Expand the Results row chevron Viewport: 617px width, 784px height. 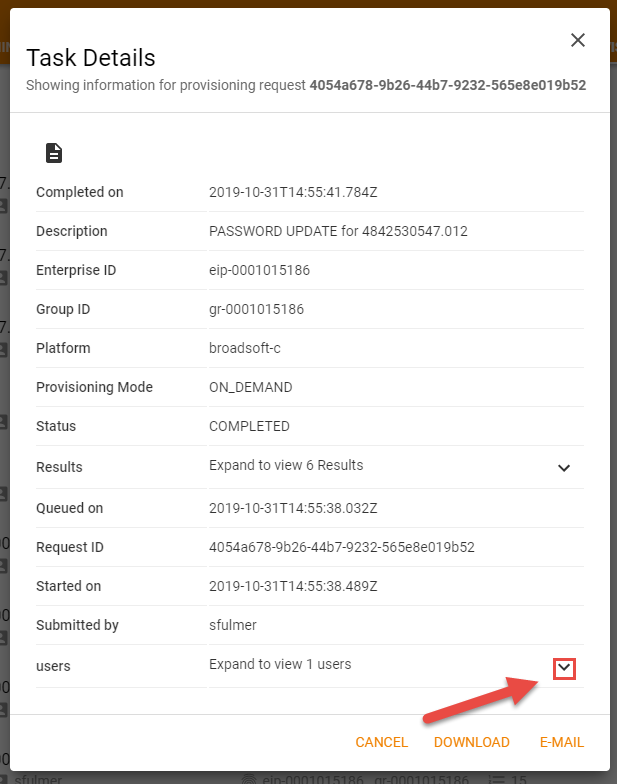(x=564, y=467)
